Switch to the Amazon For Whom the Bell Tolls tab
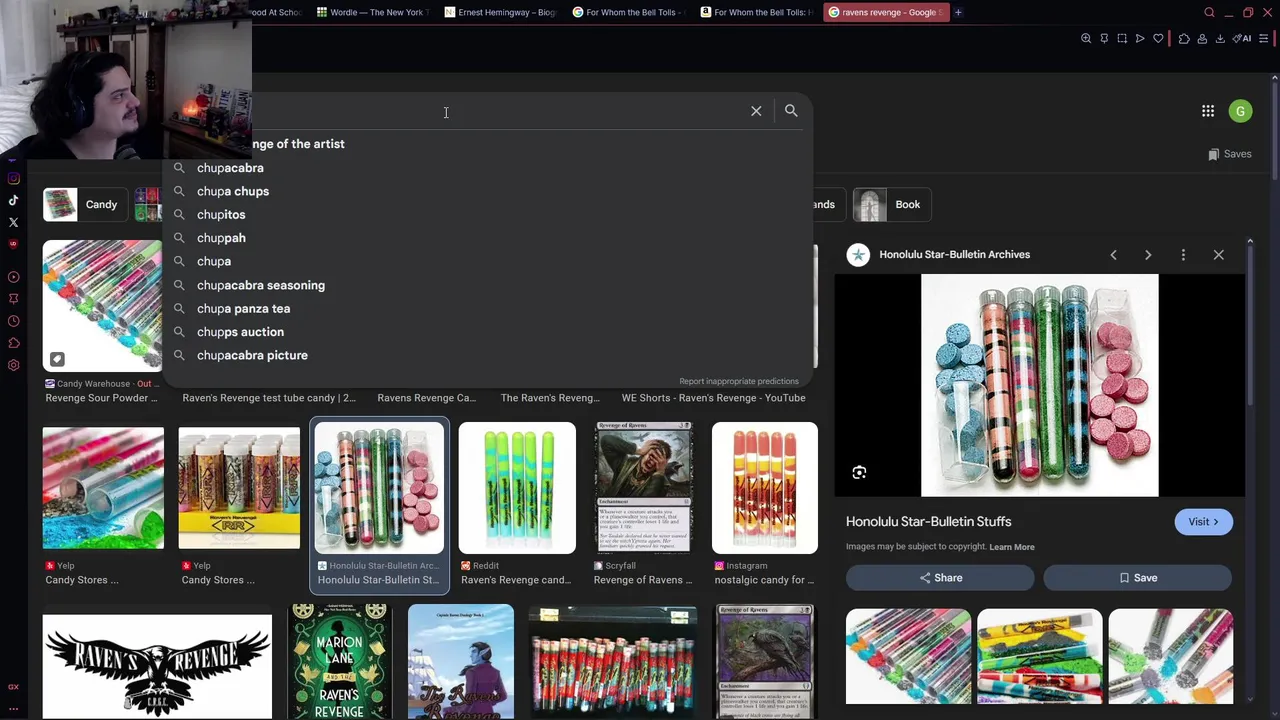Viewport: 1280px width, 720px height. pyautogui.click(x=755, y=12)
